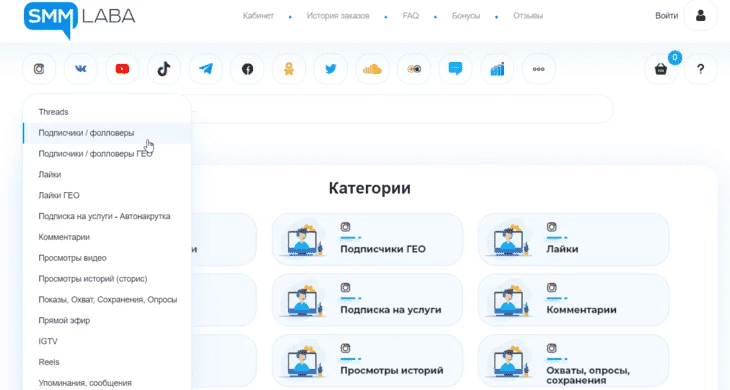Viewport: 730px width, 390px height.
Task: Choose Прямой эфир in dropdown
Action: (x=107, y=321)
